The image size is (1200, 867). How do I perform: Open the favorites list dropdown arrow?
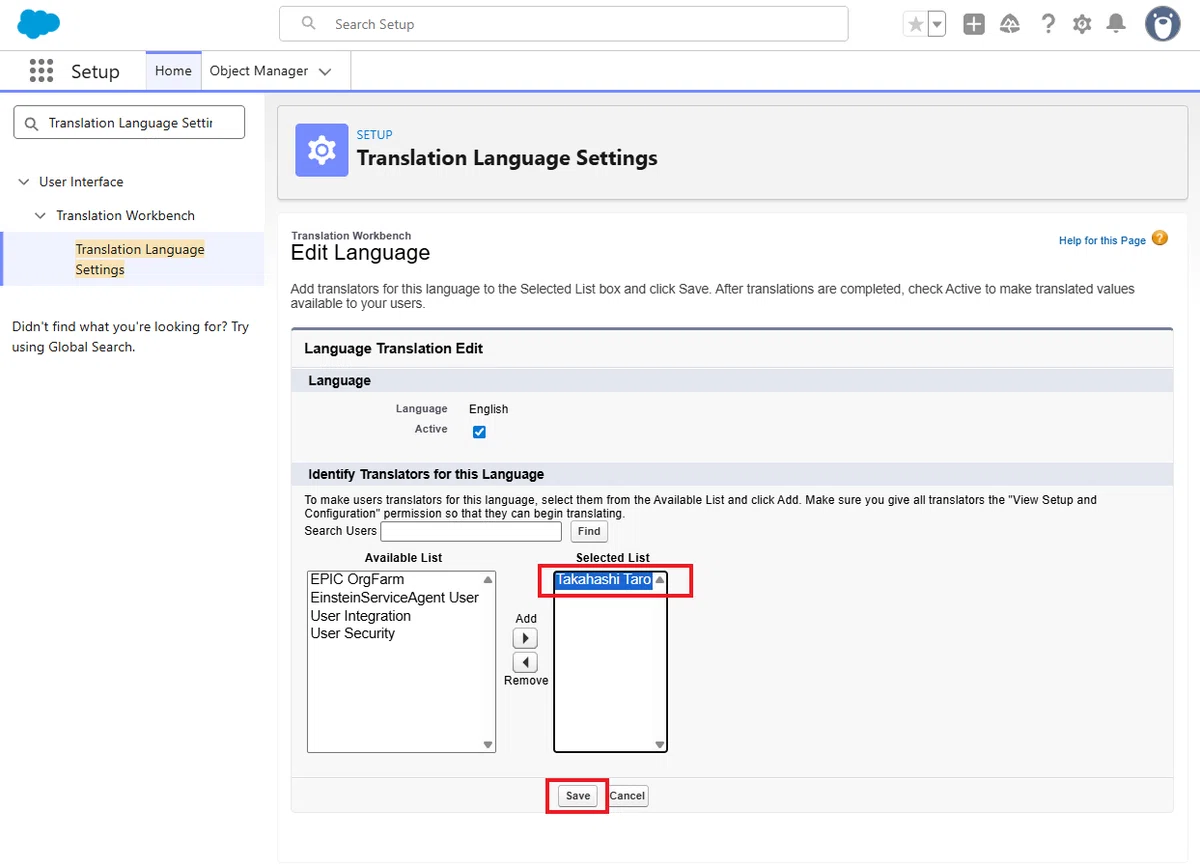pos(937,24)
